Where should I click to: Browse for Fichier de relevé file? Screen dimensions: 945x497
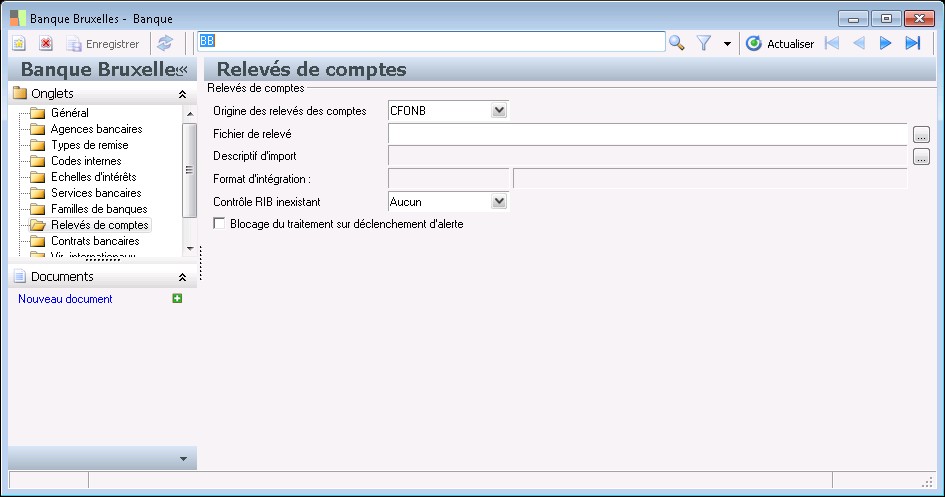click(x=921, y=134)
